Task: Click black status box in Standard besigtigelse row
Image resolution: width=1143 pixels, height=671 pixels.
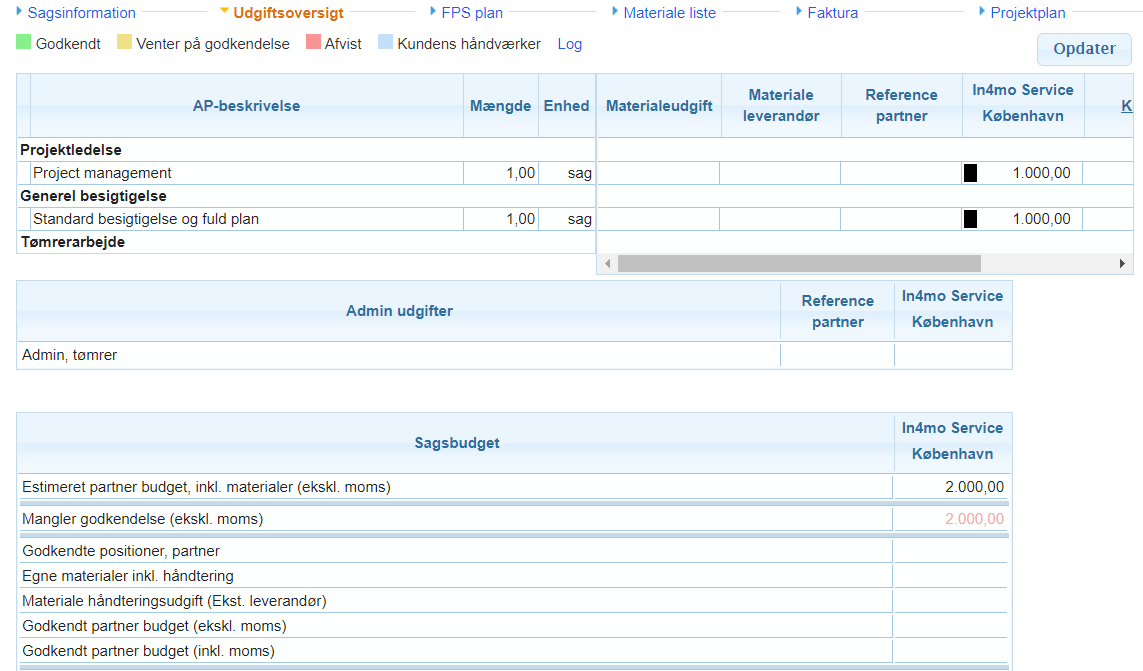Action: tap(970, 219)
